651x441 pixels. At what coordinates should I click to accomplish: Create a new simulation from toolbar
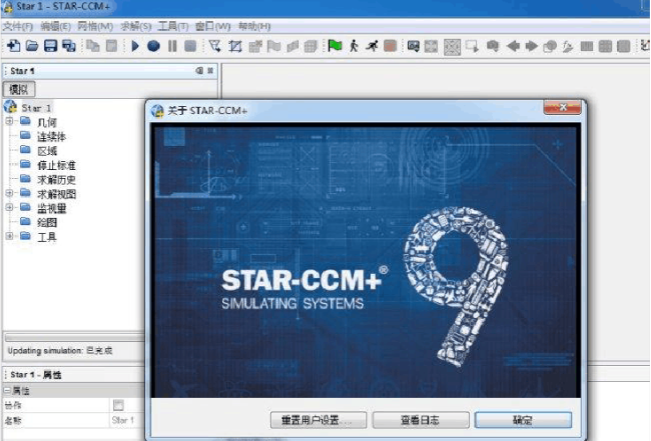13,45
